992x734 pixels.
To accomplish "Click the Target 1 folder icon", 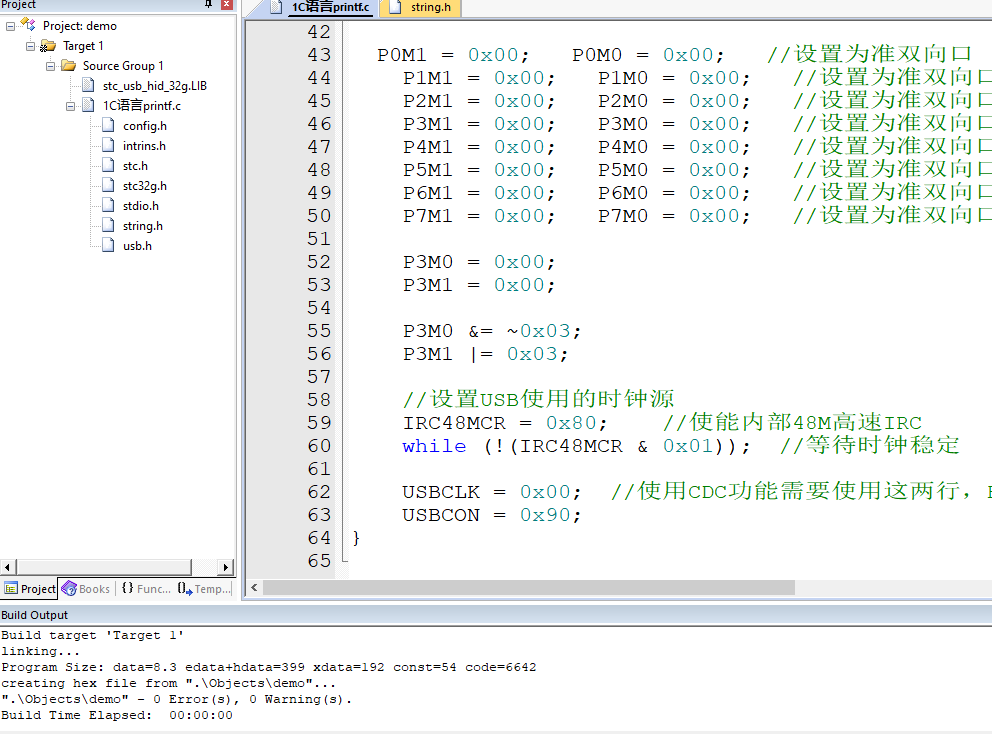I will coord(48,46).
